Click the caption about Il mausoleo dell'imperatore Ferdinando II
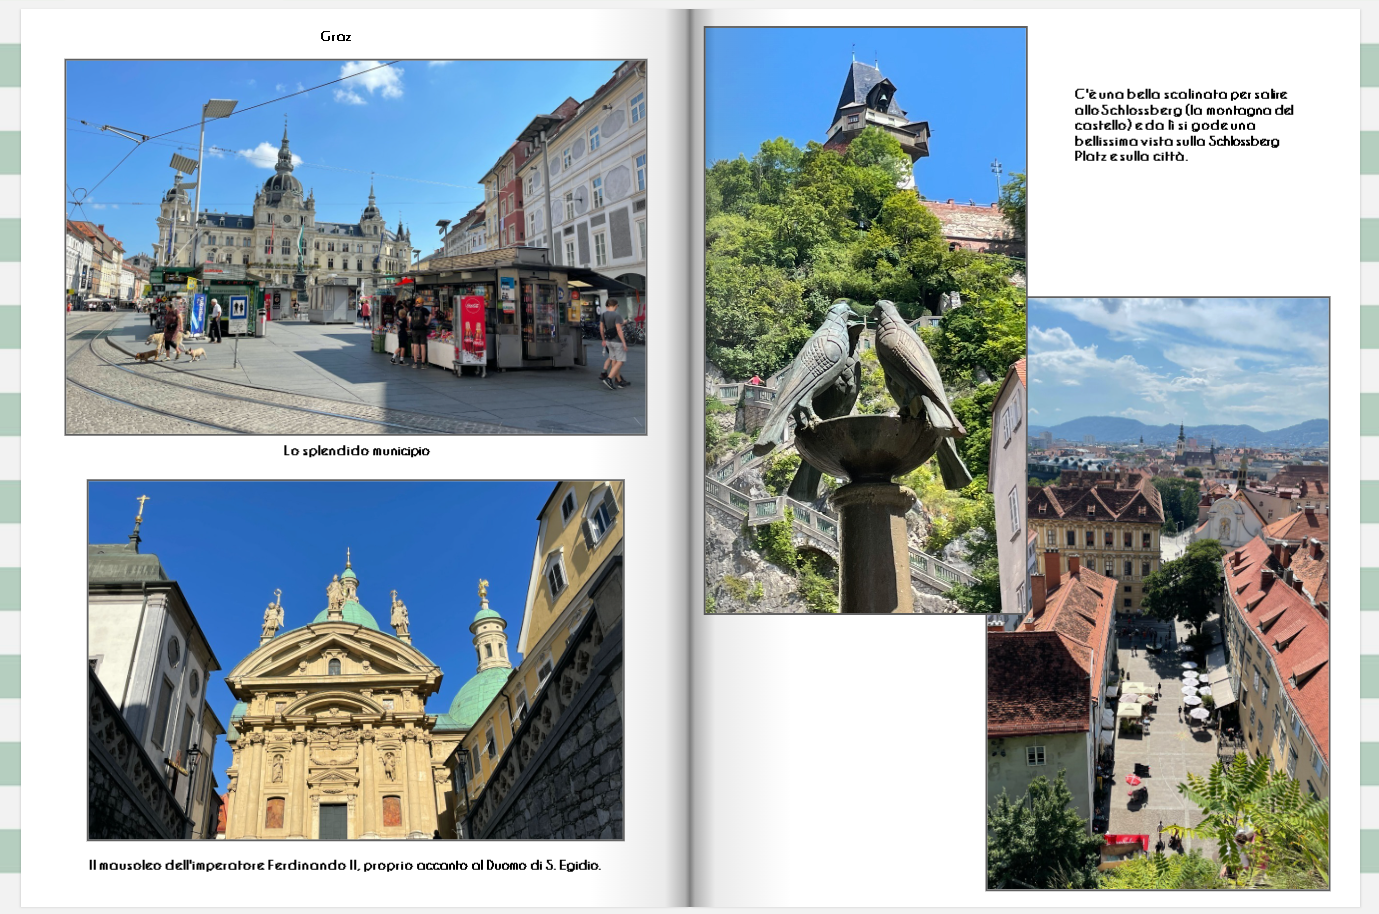The height and width of the screenshot is (914, 1379). click(x=345, y=865)
